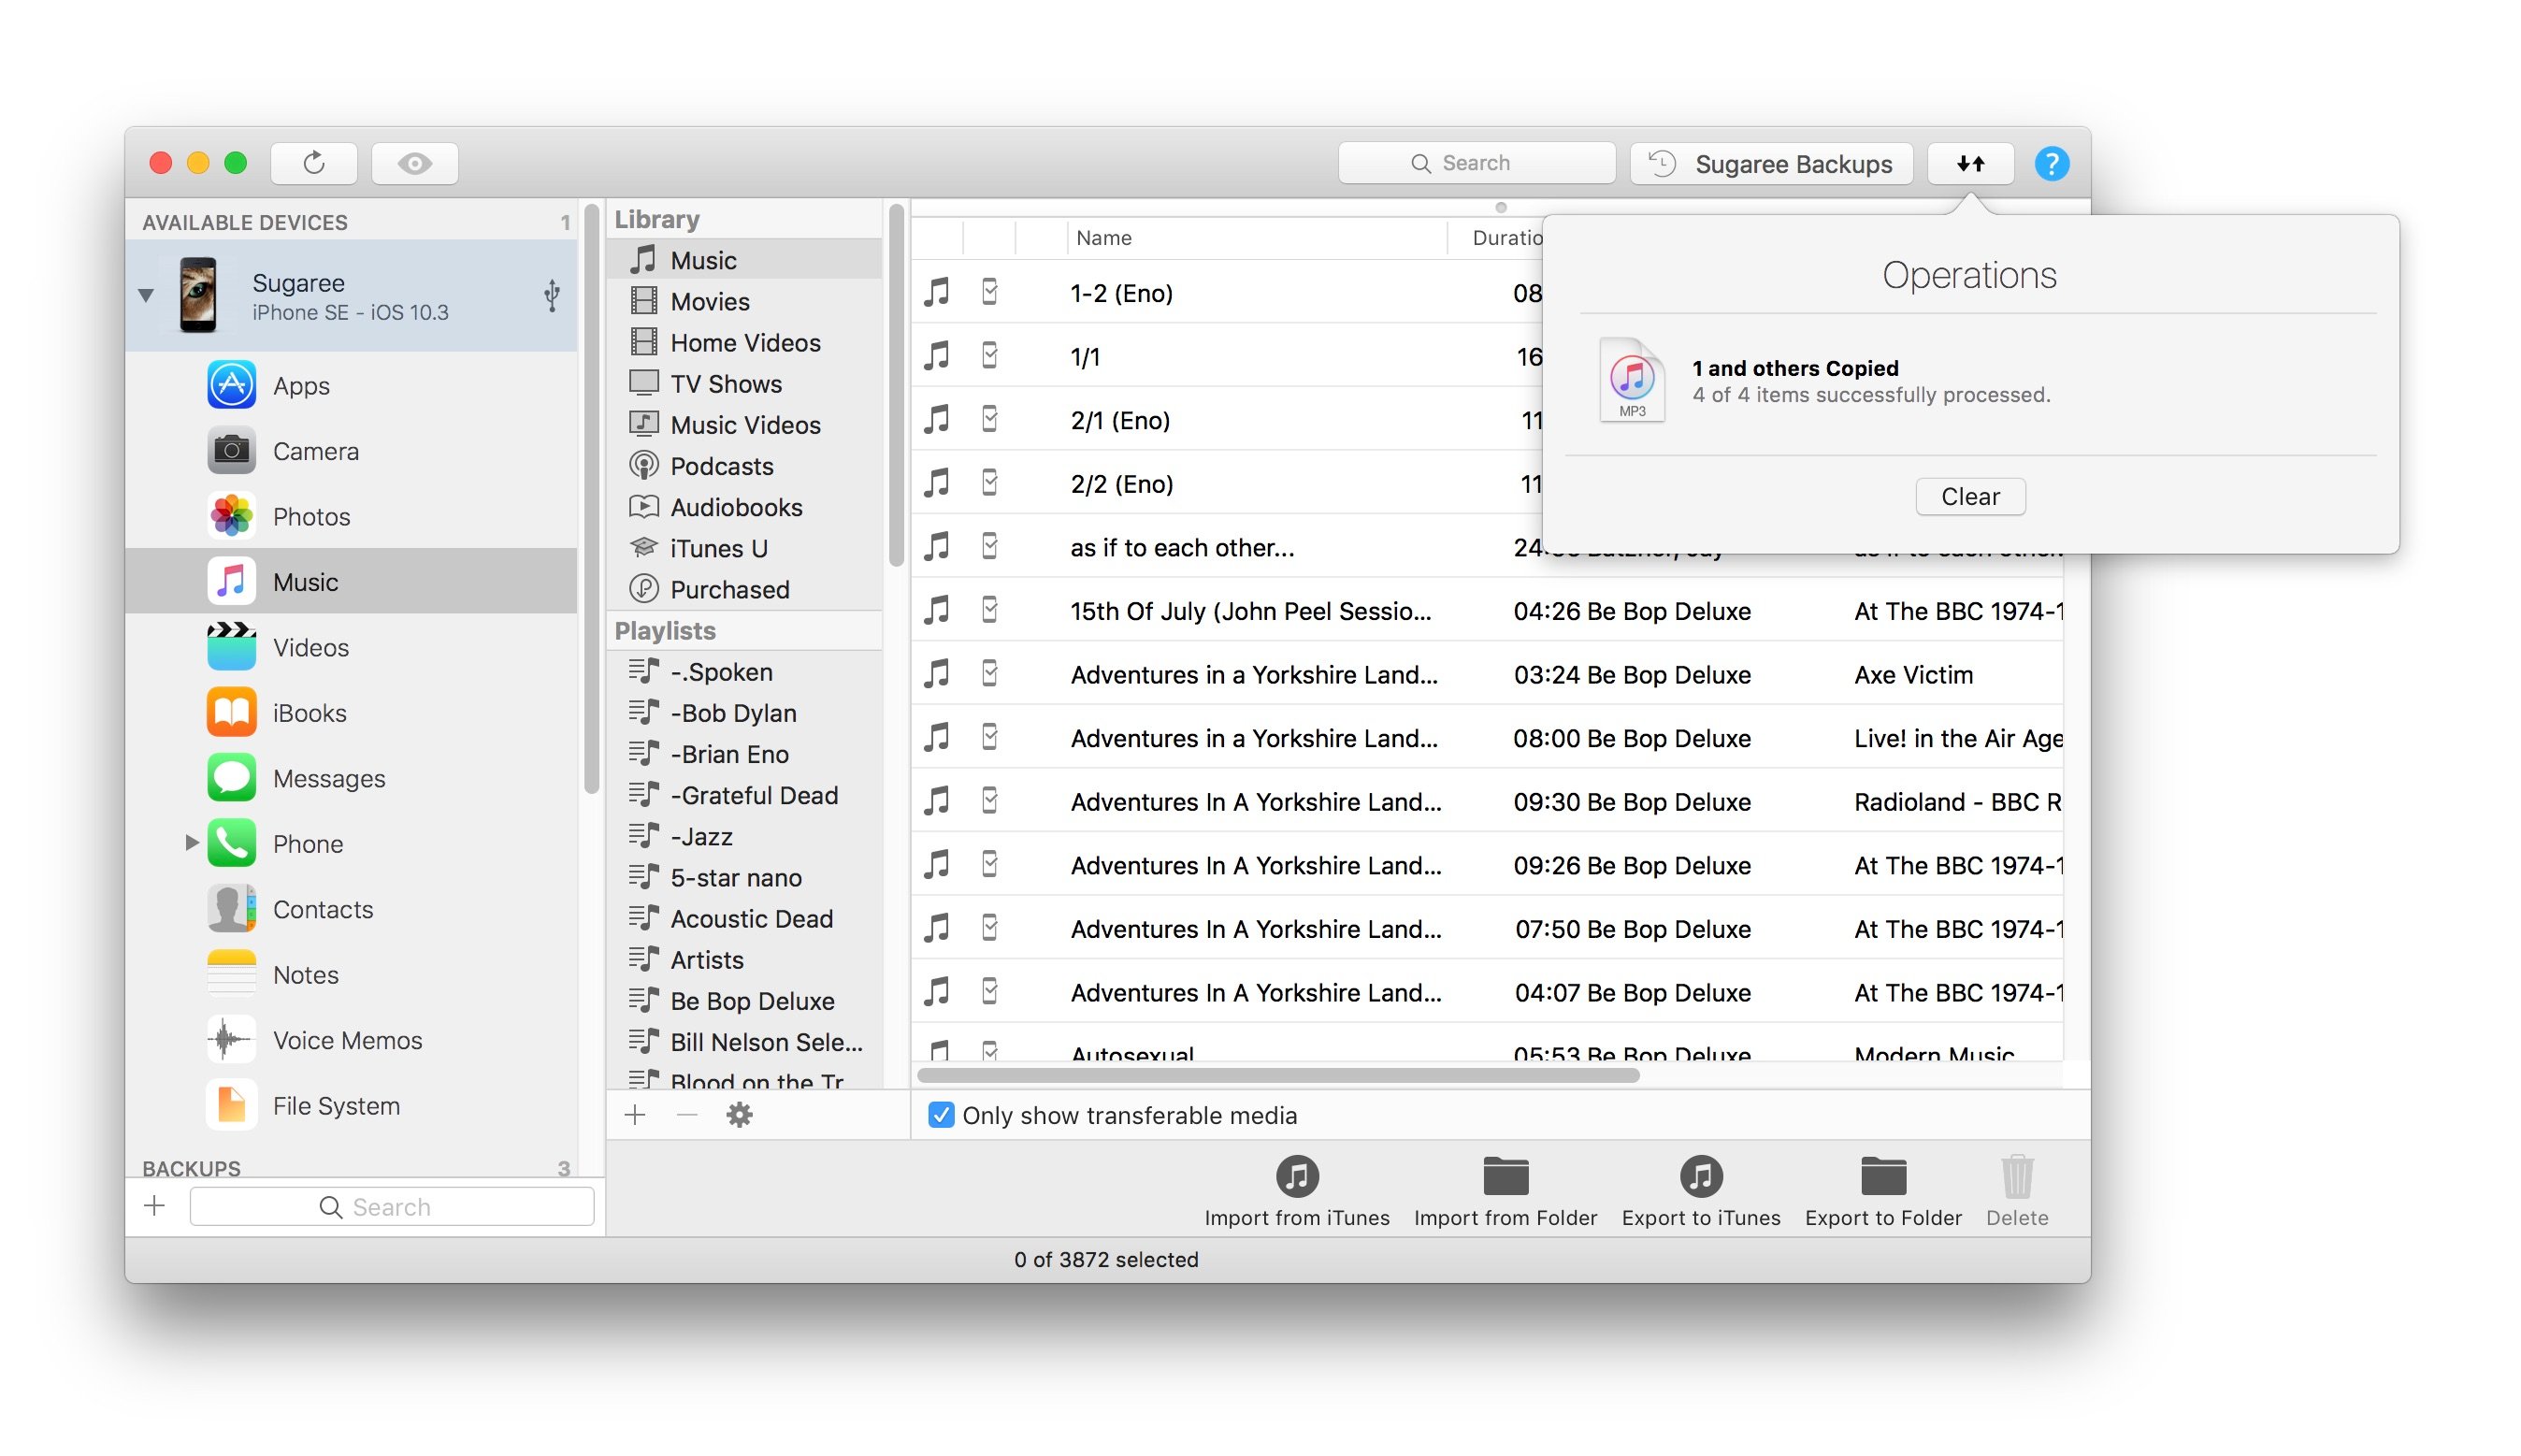Click the horizontal scrollbar under track list
Screen dimensions: 2521x1456
coord(1277,1075)
